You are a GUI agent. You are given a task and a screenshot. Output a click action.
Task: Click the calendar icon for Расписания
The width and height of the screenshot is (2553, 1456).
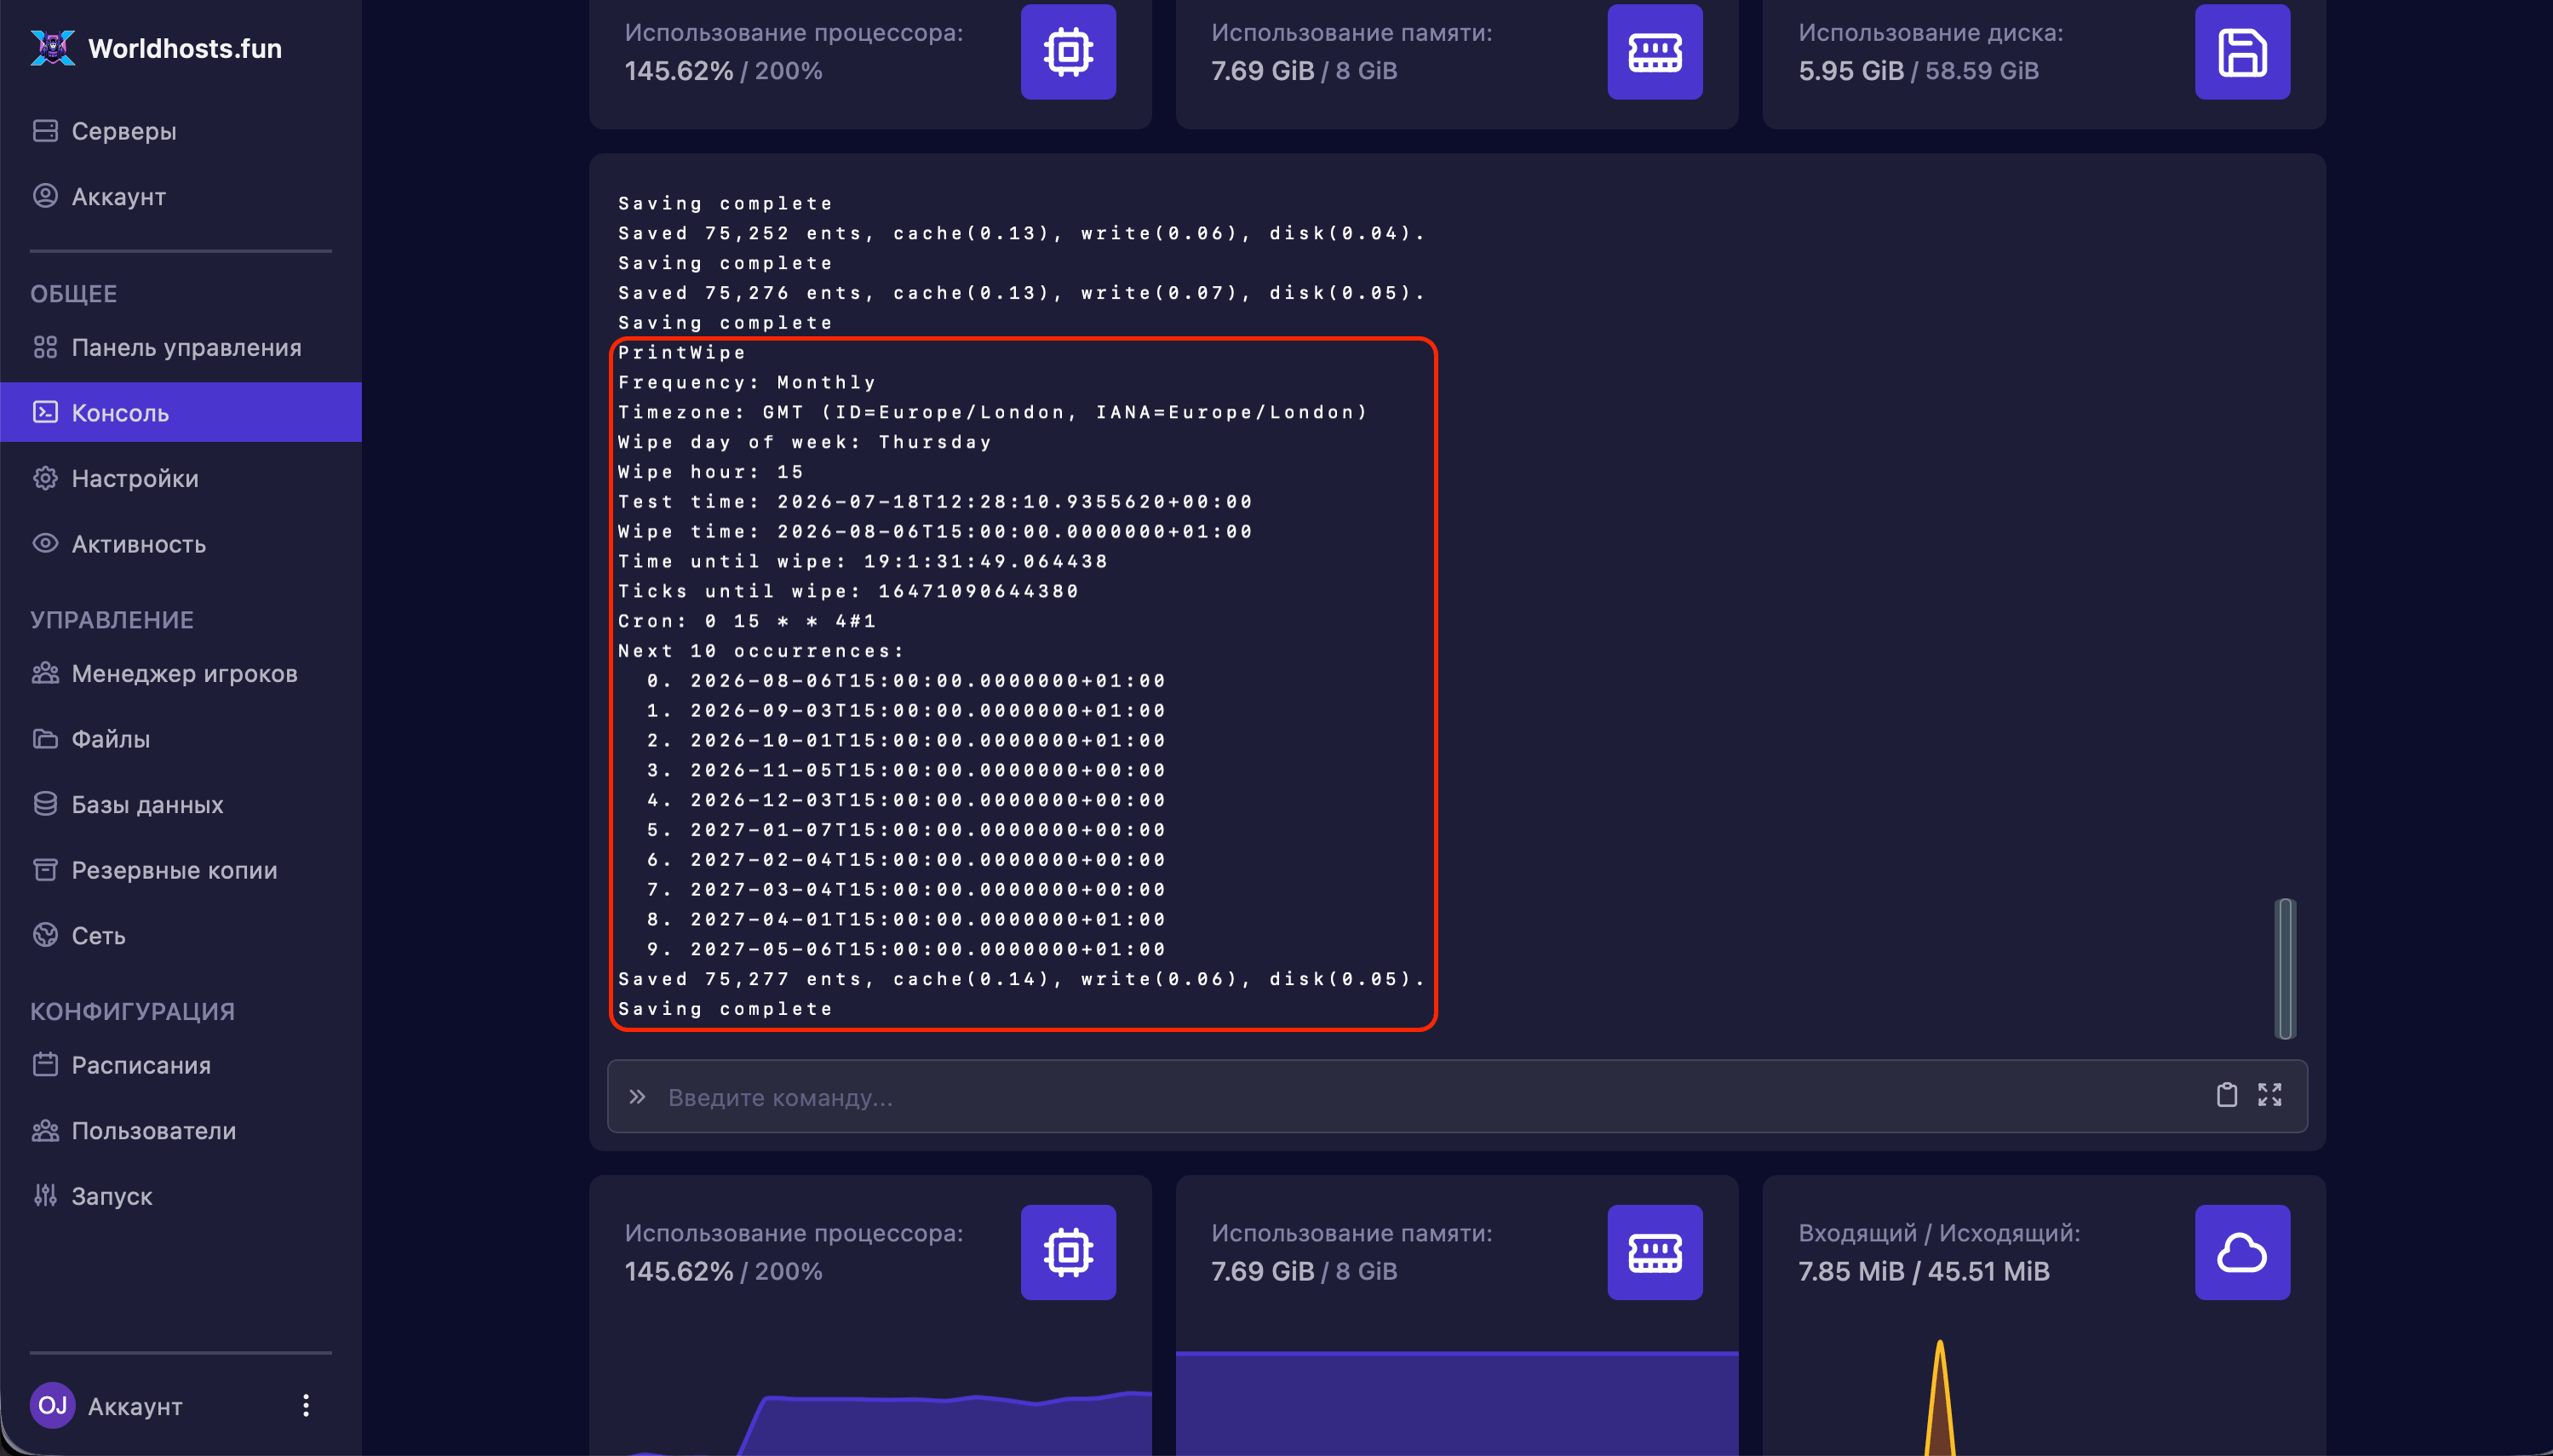45,1064
